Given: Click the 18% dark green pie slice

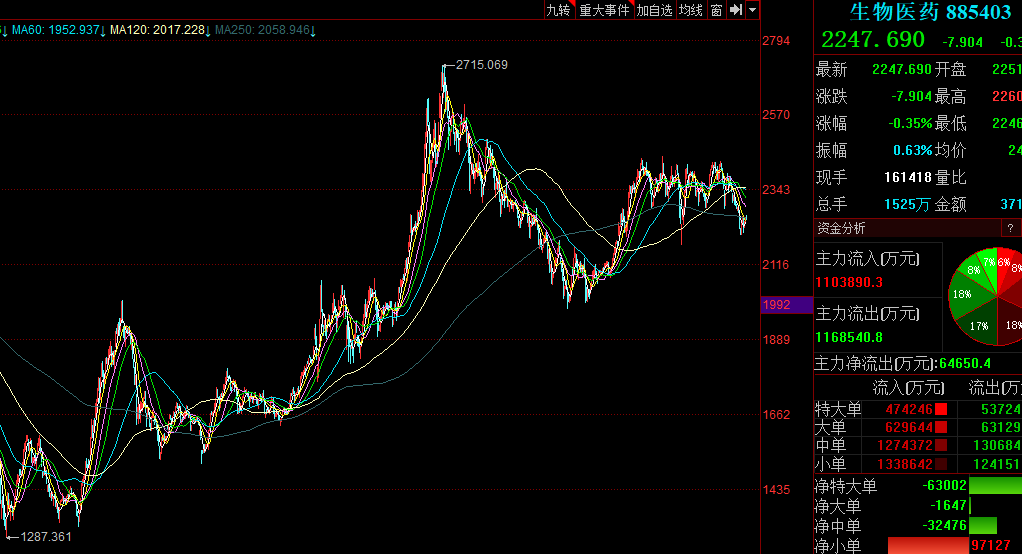Looking at the screenshot, I should point(962,294).
